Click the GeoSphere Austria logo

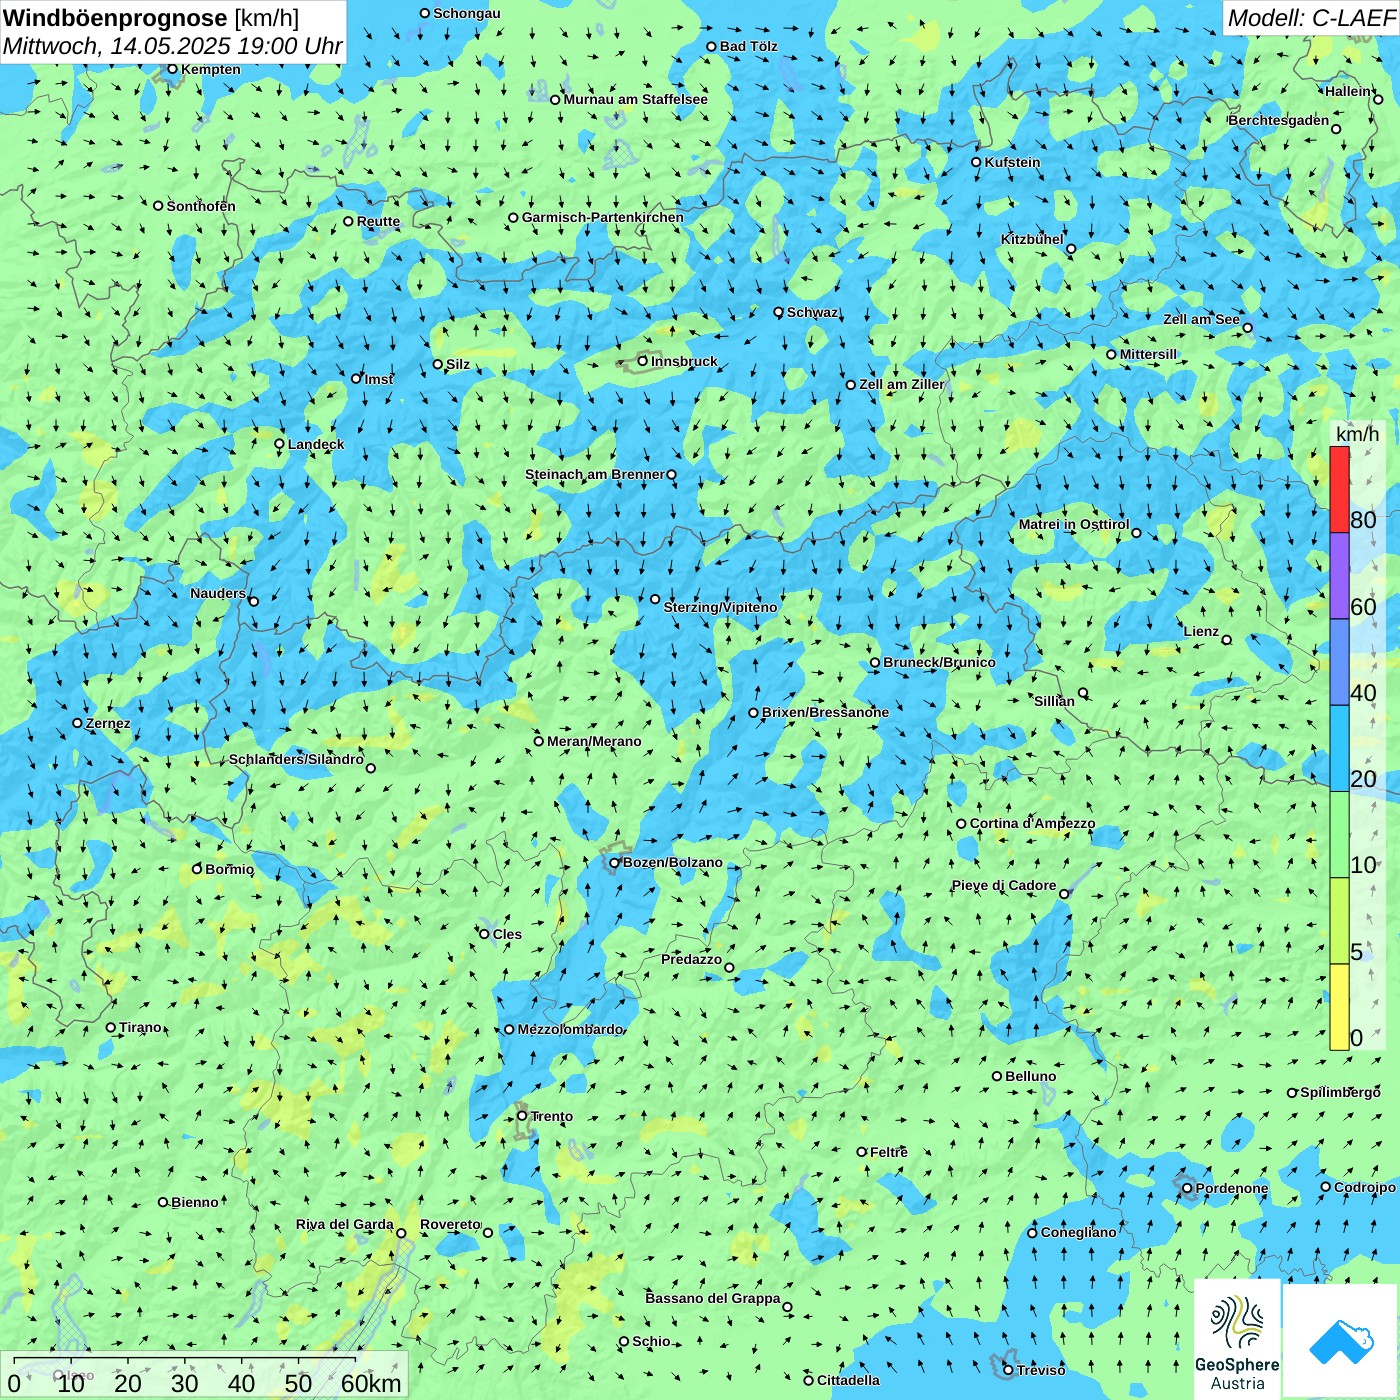point(1237,1341)
